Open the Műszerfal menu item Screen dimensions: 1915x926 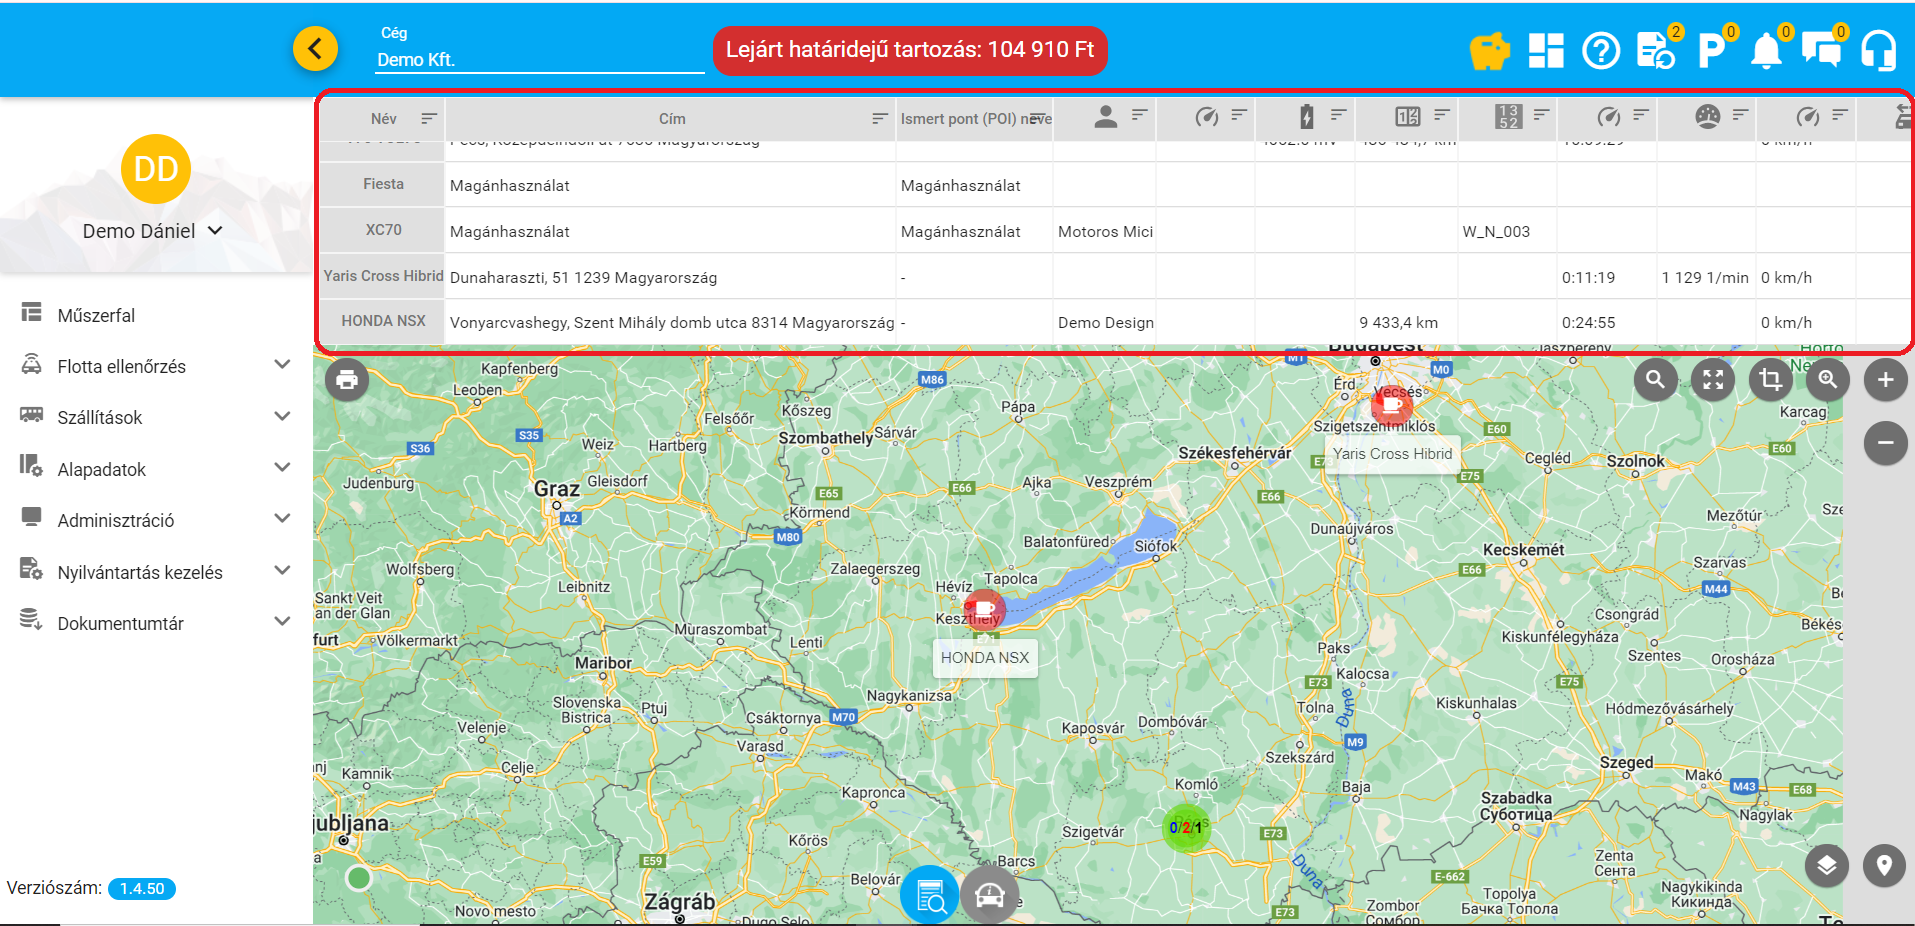coord(96,315)
